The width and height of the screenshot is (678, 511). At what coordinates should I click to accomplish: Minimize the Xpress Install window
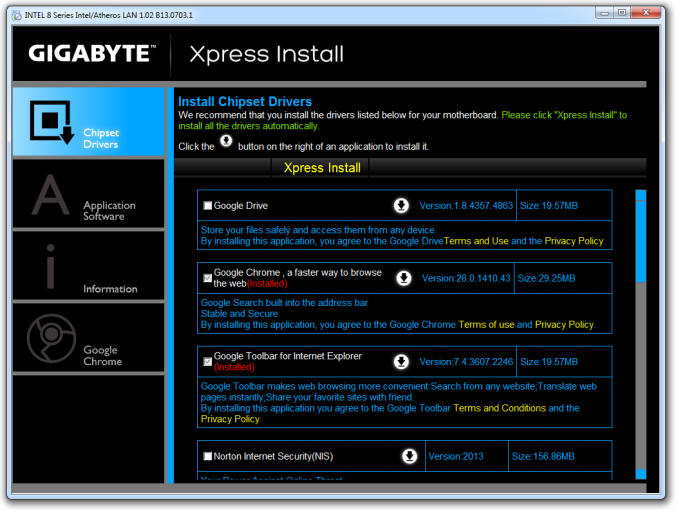click(604, 13)
